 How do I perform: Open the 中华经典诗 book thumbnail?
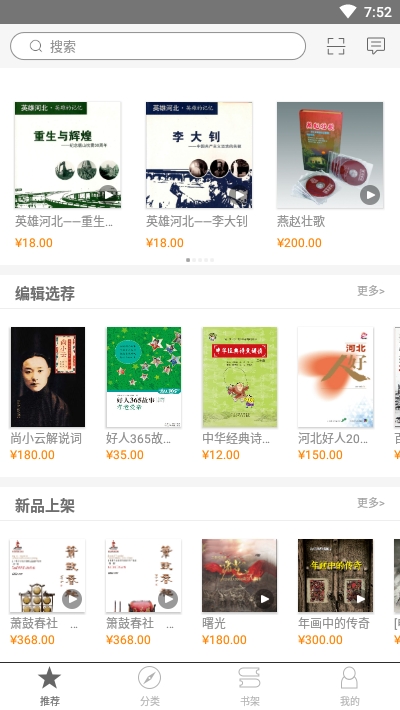(240, 377)
